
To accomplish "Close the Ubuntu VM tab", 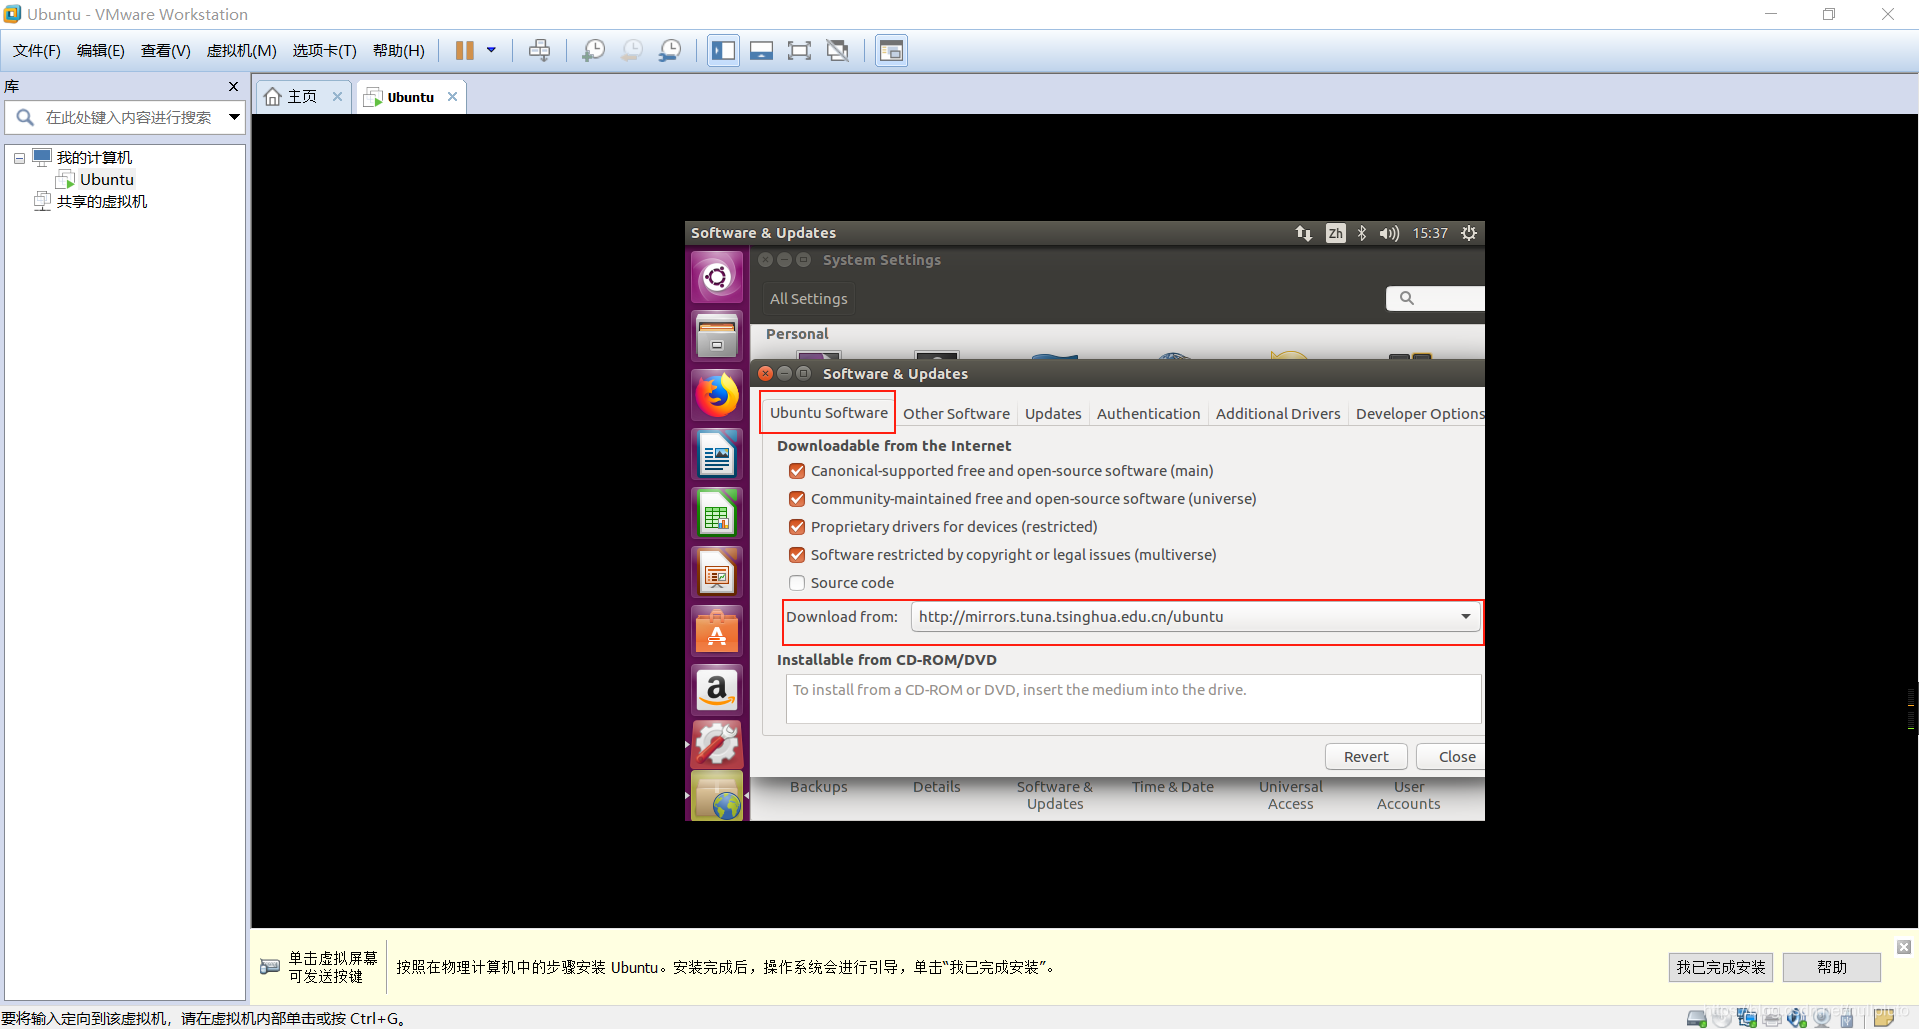I will coord(453,97).
